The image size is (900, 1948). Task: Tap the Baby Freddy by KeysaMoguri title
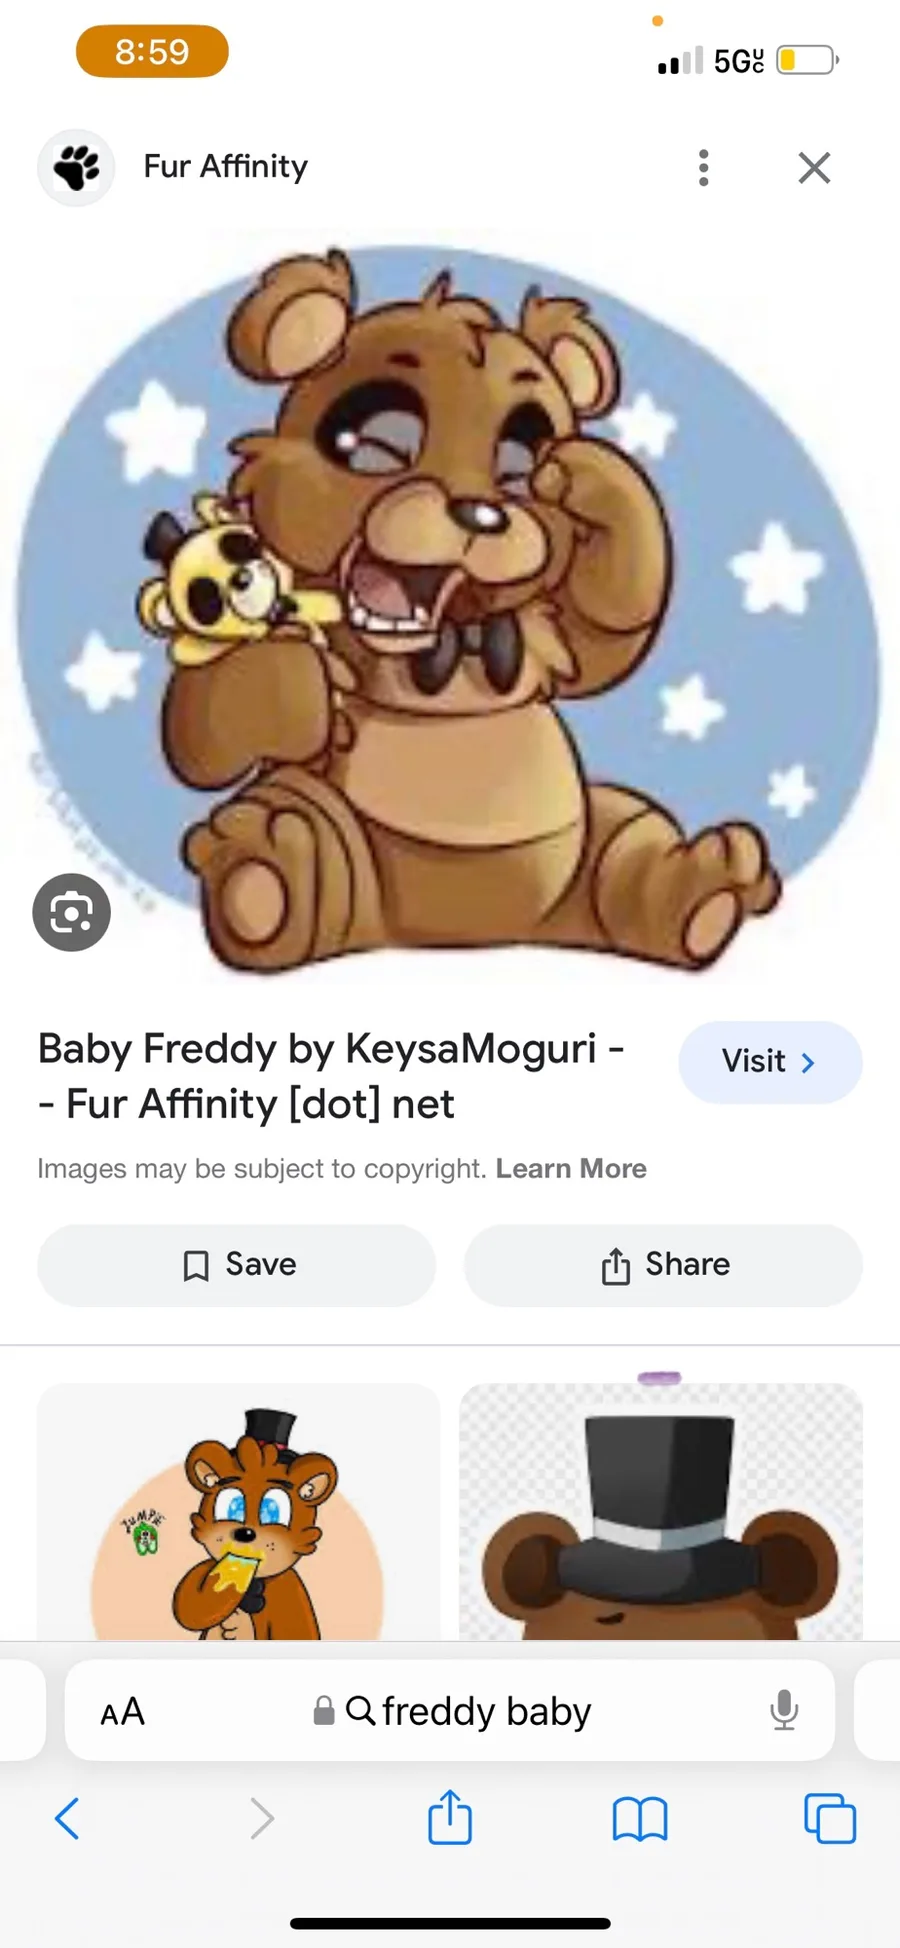click(x=330, y=1076)
